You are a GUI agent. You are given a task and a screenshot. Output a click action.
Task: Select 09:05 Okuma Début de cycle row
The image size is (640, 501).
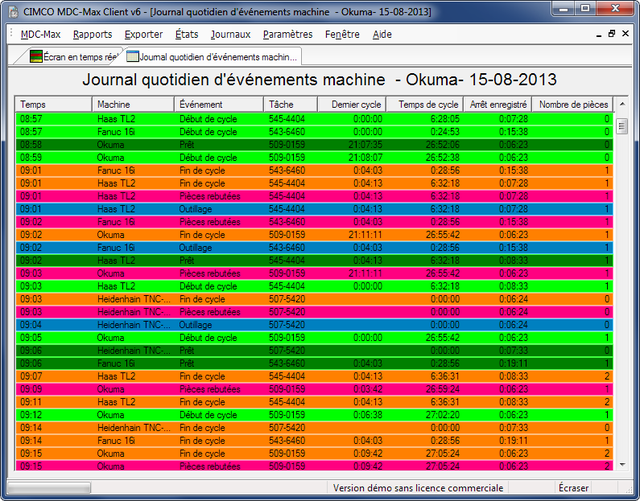[314, 338]
